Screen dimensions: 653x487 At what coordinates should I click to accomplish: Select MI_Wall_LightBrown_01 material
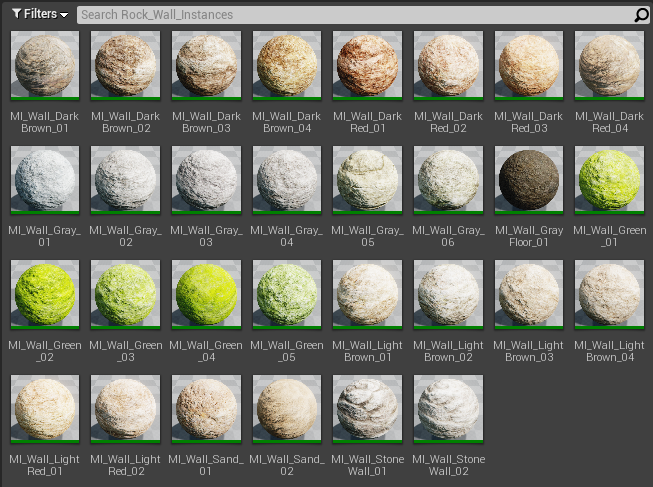pos(367,295)
